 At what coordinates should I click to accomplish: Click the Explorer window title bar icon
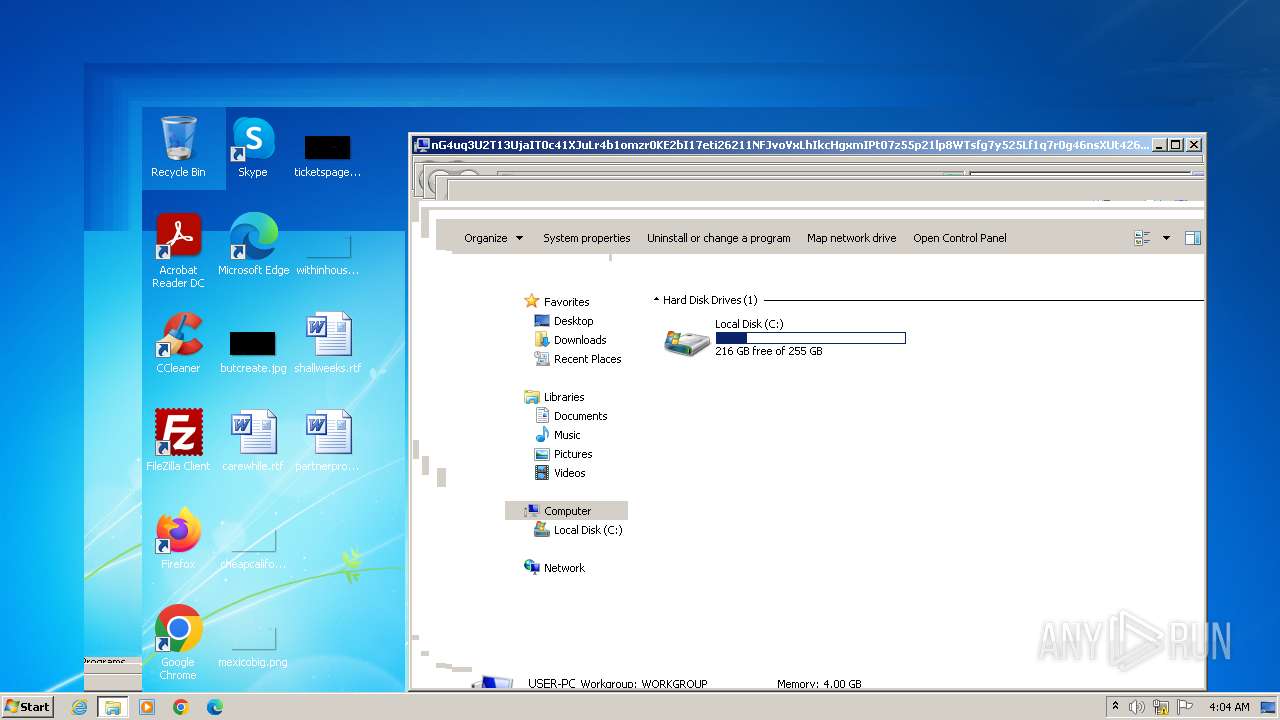coord(422,145)
